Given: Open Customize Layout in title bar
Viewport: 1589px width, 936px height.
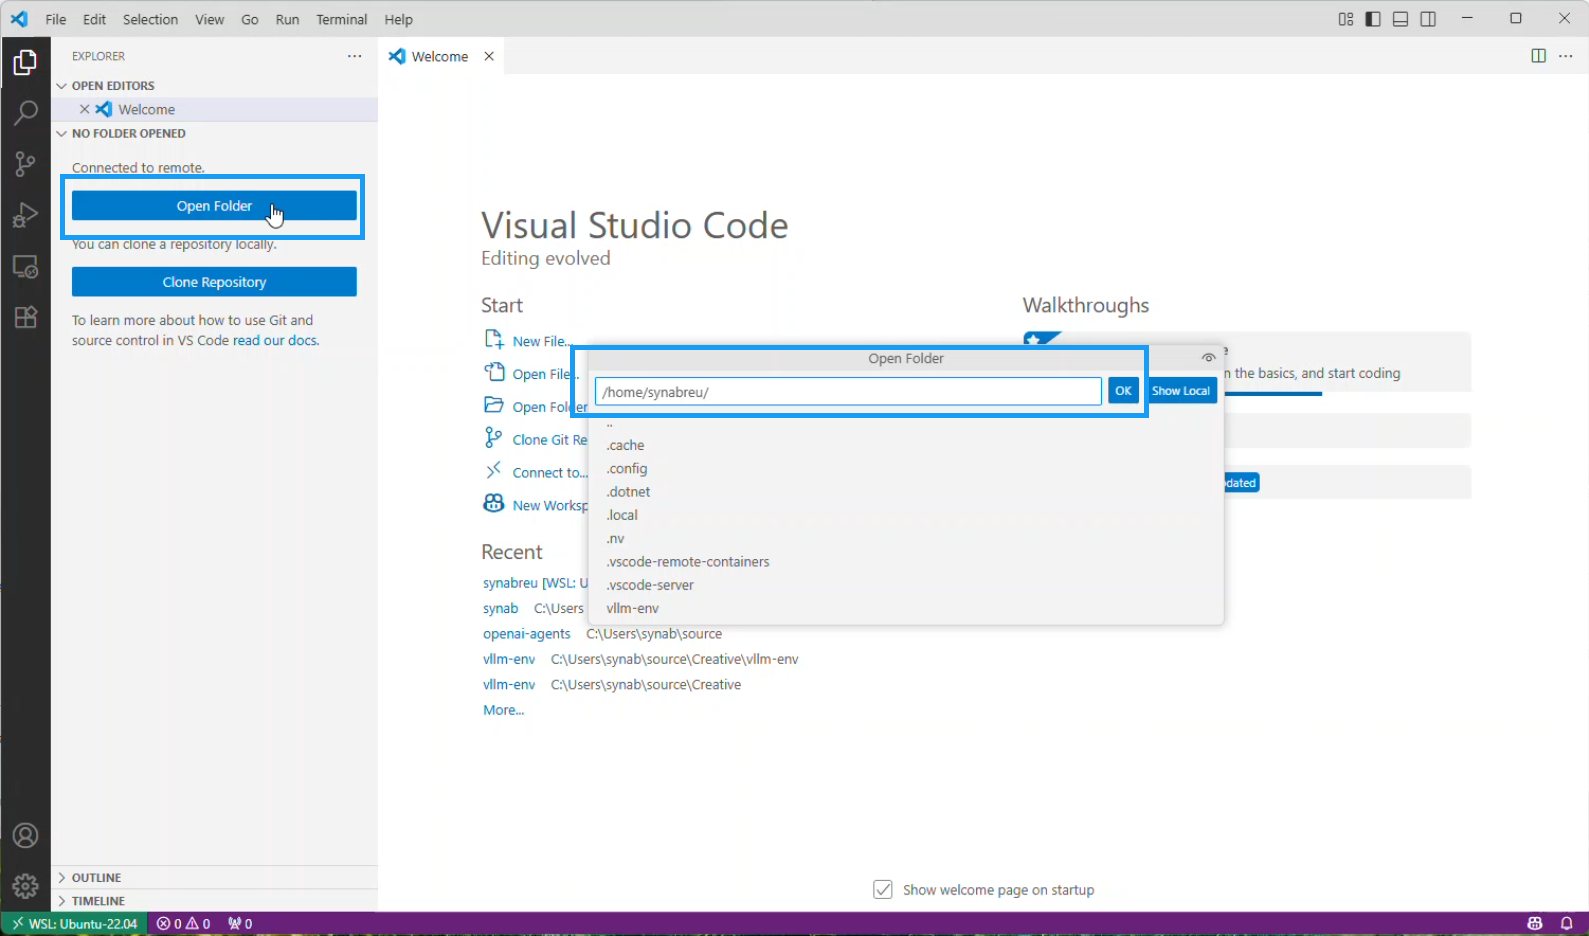Looking at the screenshot, I should (x=1346, y=19).
